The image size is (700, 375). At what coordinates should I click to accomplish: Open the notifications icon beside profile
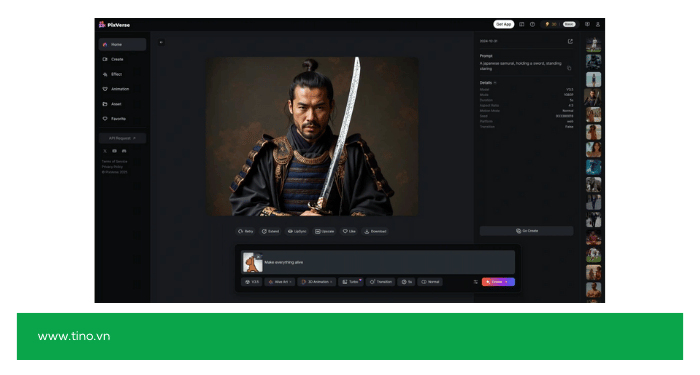(x=588, y=24)
